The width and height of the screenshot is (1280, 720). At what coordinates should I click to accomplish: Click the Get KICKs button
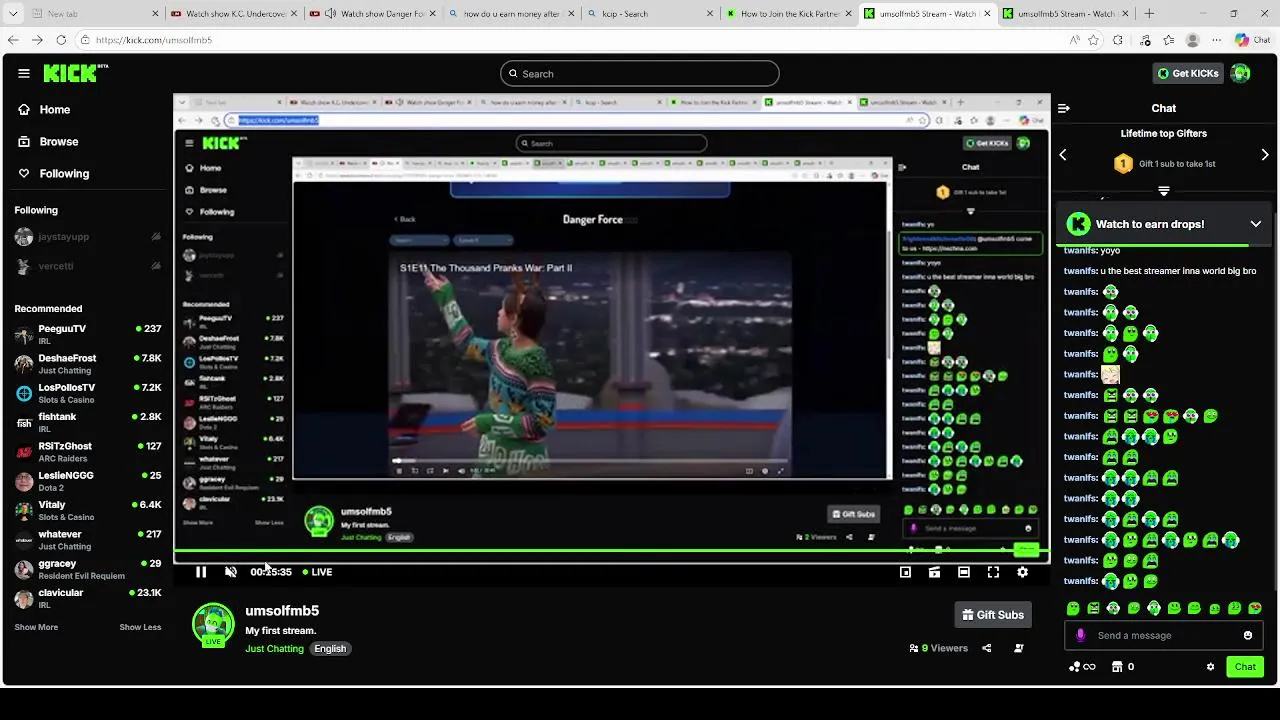[x=1187, y=73]
